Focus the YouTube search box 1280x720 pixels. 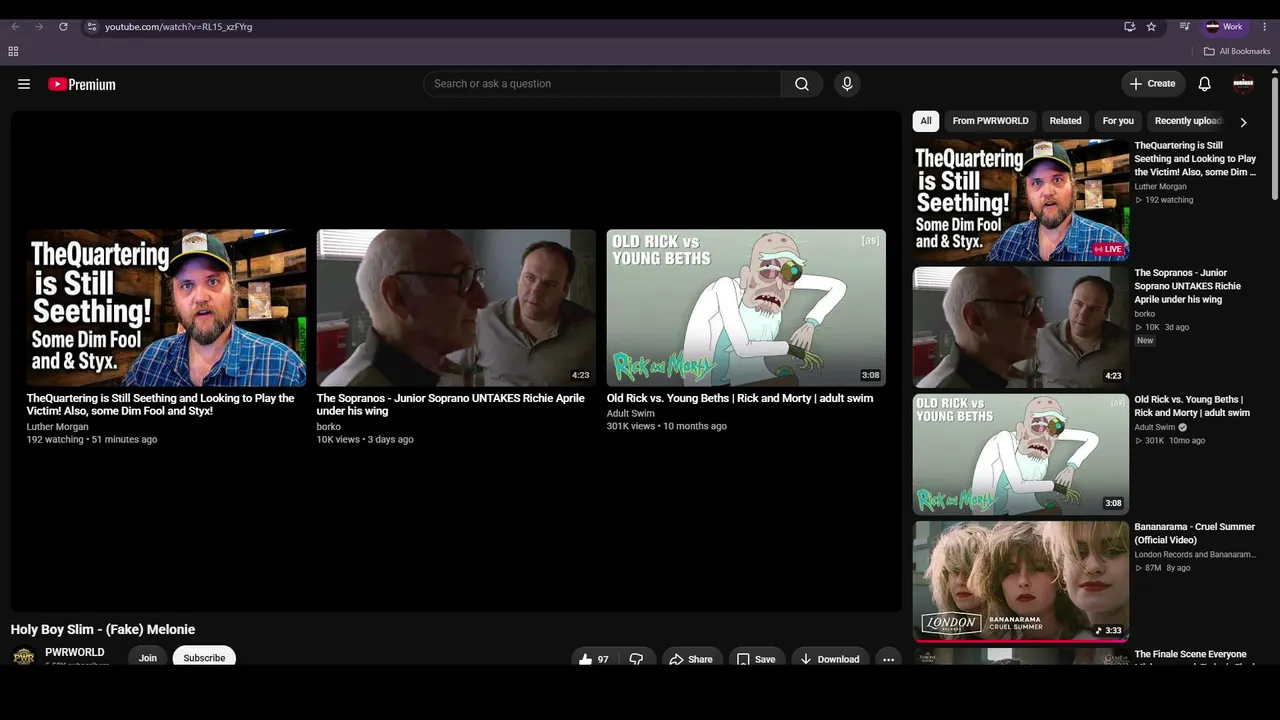[x=602, y=84]
